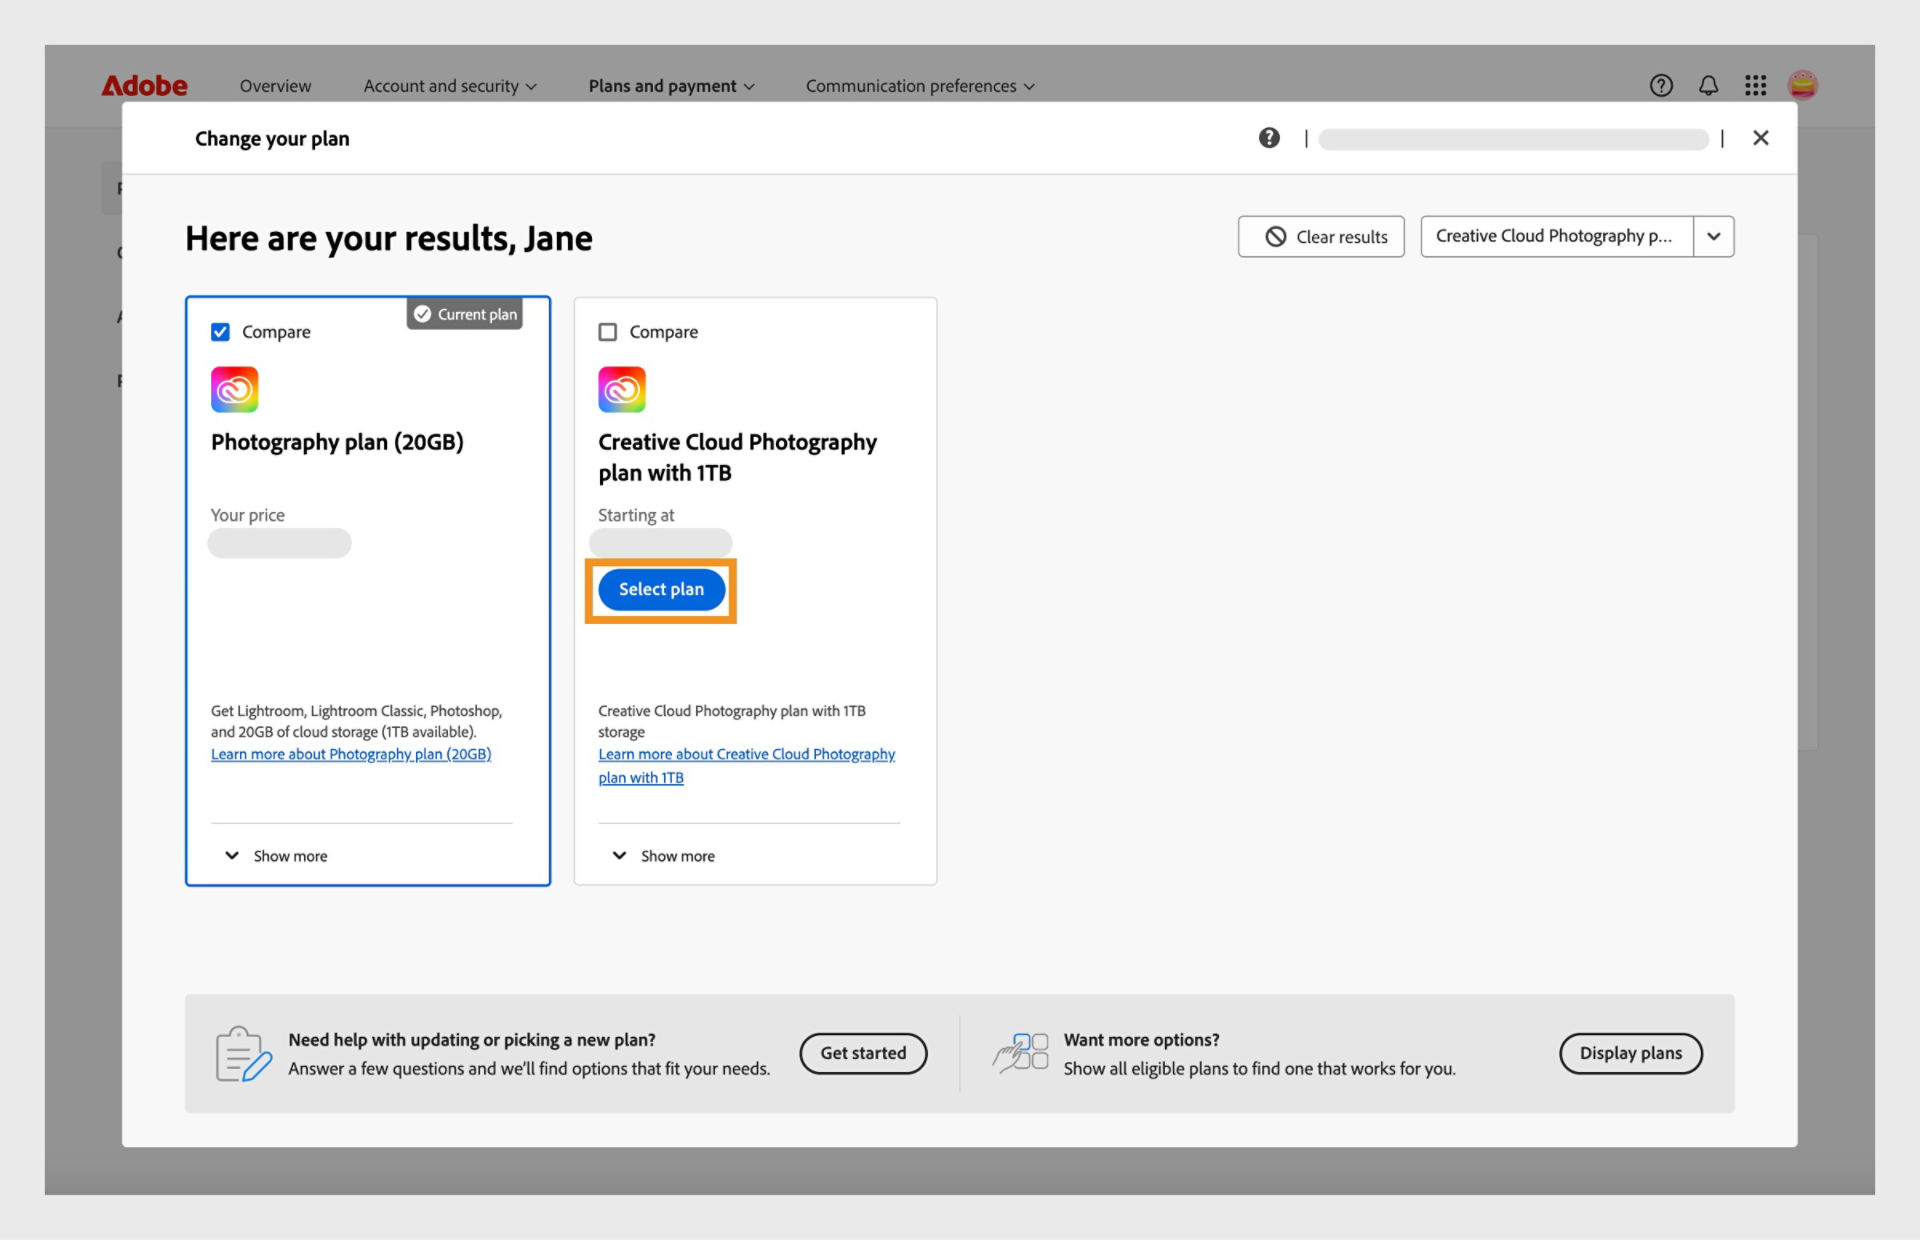Click the Adobe logo

tap(144, 86)
